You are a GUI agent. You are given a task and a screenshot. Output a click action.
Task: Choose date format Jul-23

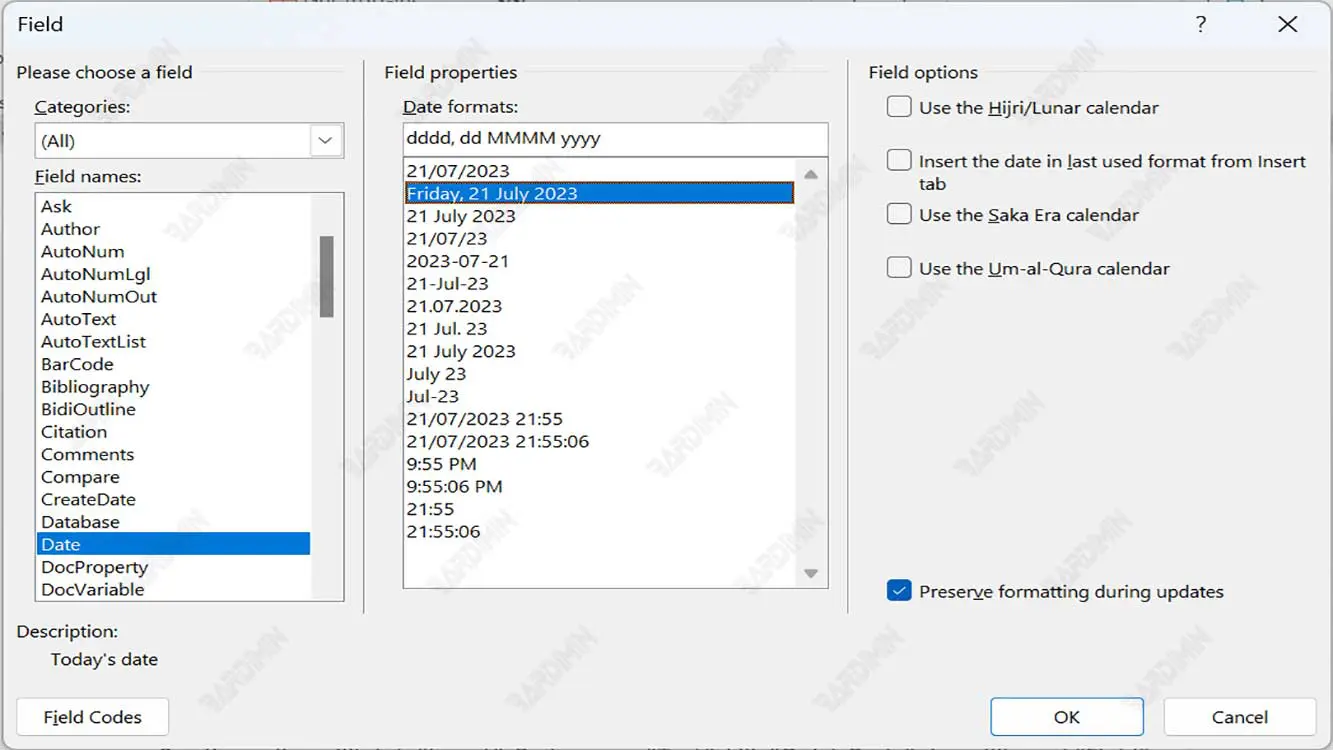(x=432, y=396)
